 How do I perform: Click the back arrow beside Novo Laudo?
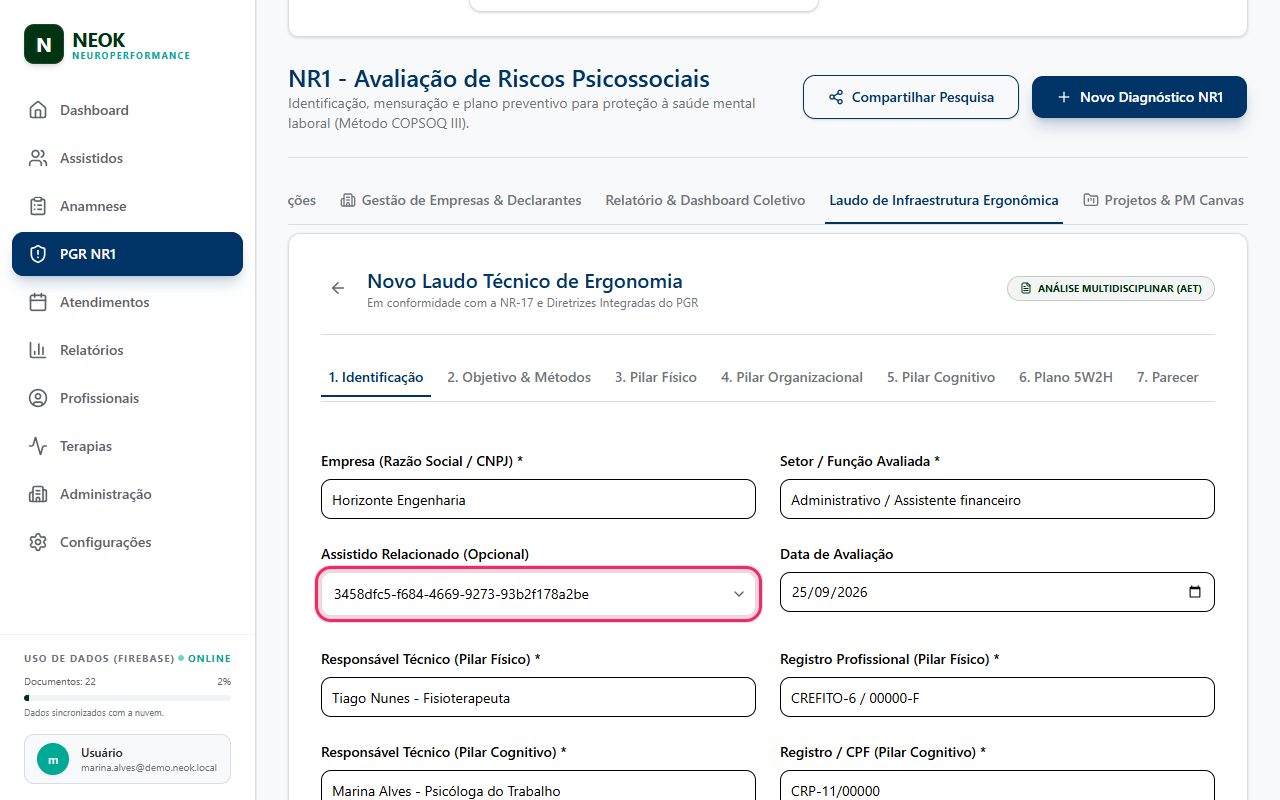(x=338, y=288)
